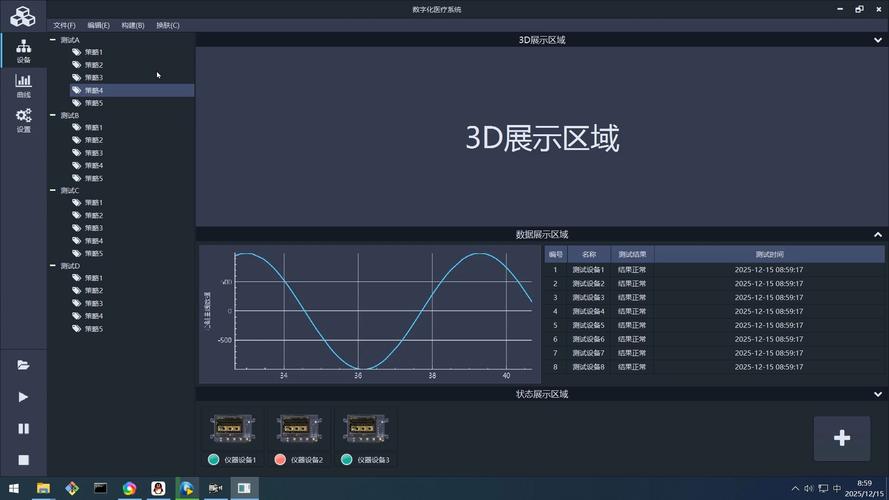The image size is (889, 500).
Task: Select the 仪器设备3 device thumbnail
Action: 365,428
